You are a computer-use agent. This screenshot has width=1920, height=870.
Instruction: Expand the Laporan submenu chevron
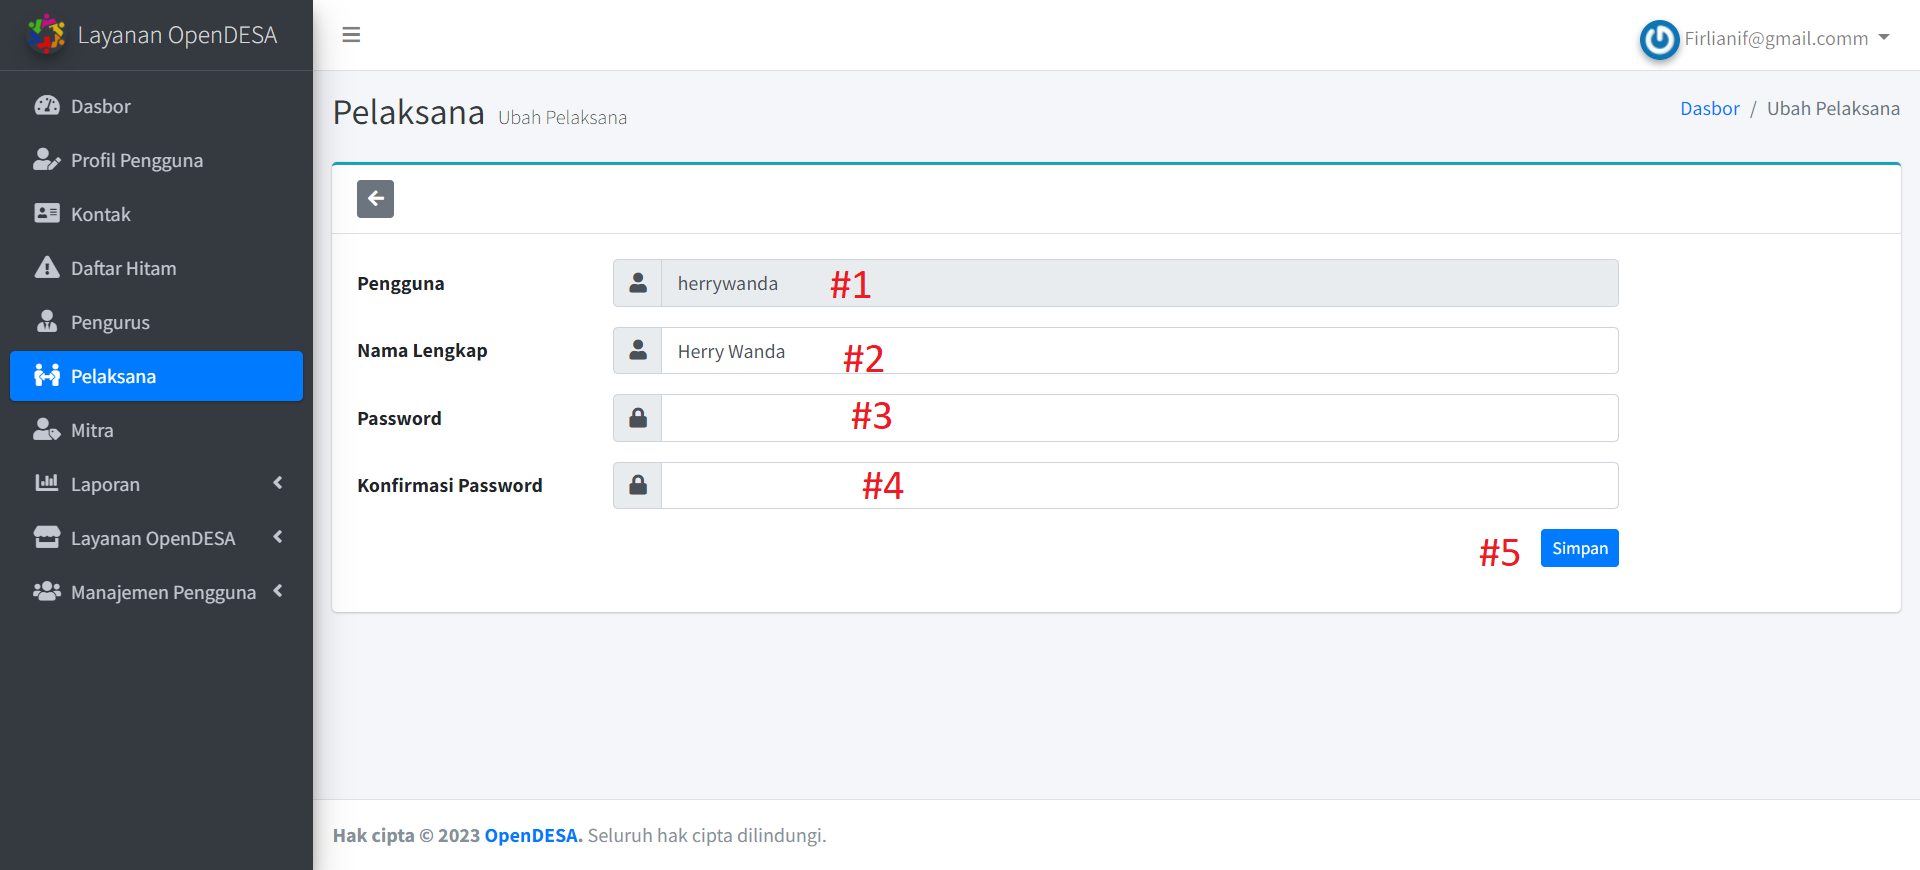click(278, 483)
